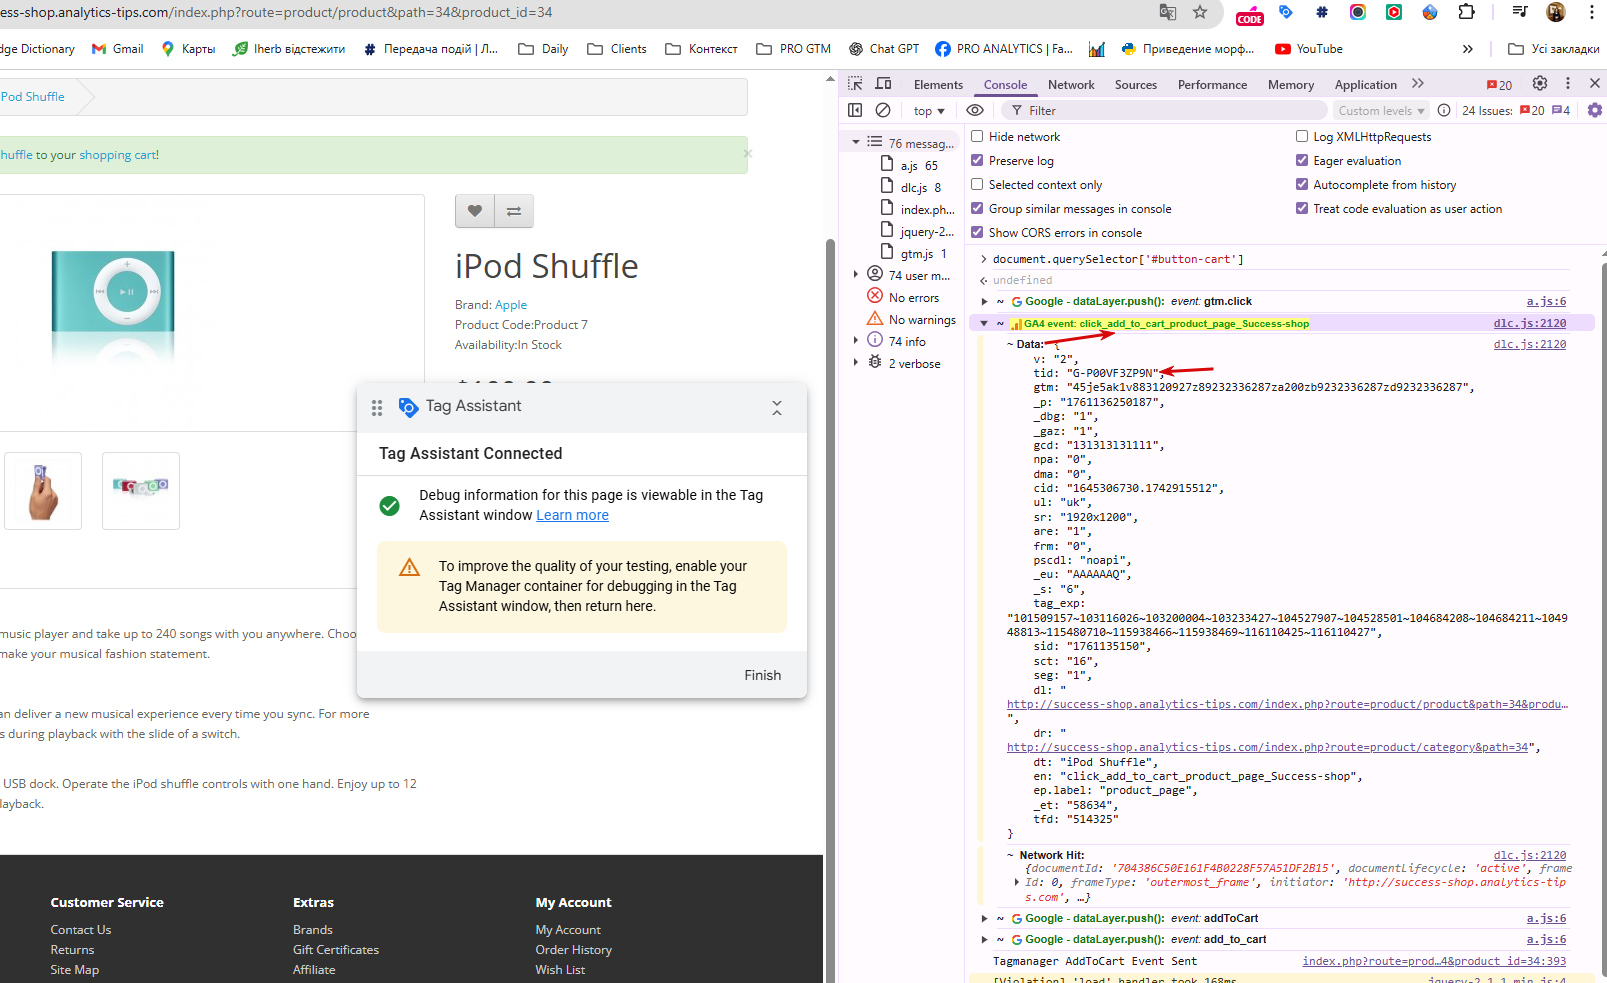Screen dimensions: 1607x983
Task: Select the iPod Shuffle hand-held thumbnail
Action: pos(43,491)
